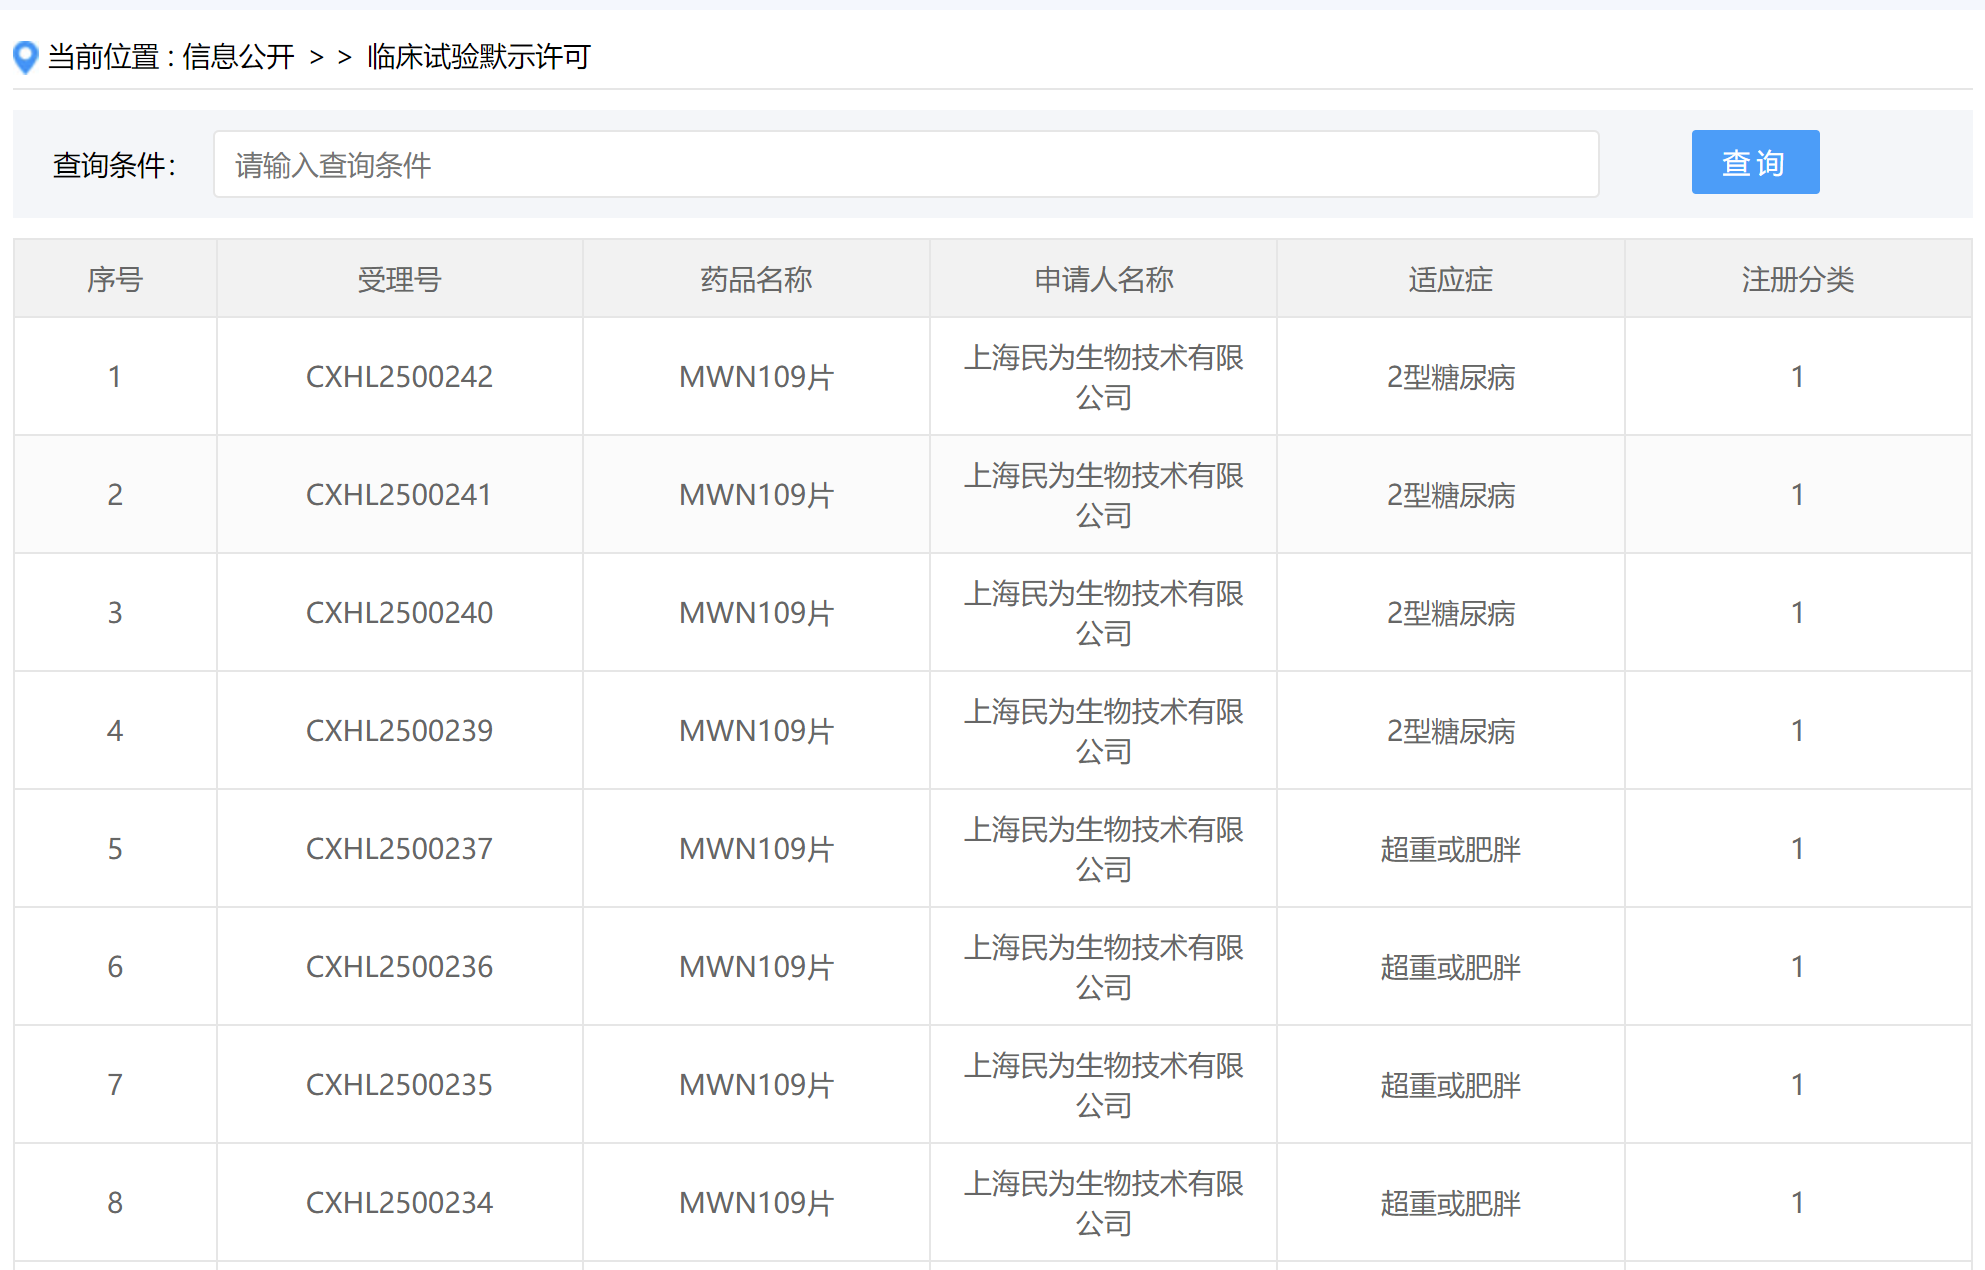Select row 8 number CXHL2500234
The height and width of the screenshot is (1270, 1985).
(399, 1203)
